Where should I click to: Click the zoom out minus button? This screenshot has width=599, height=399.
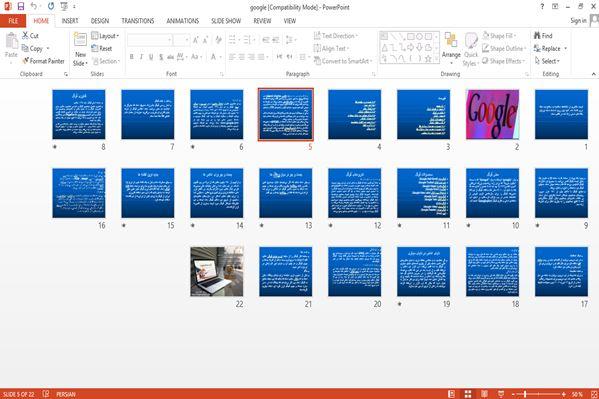tap(513, 394)
